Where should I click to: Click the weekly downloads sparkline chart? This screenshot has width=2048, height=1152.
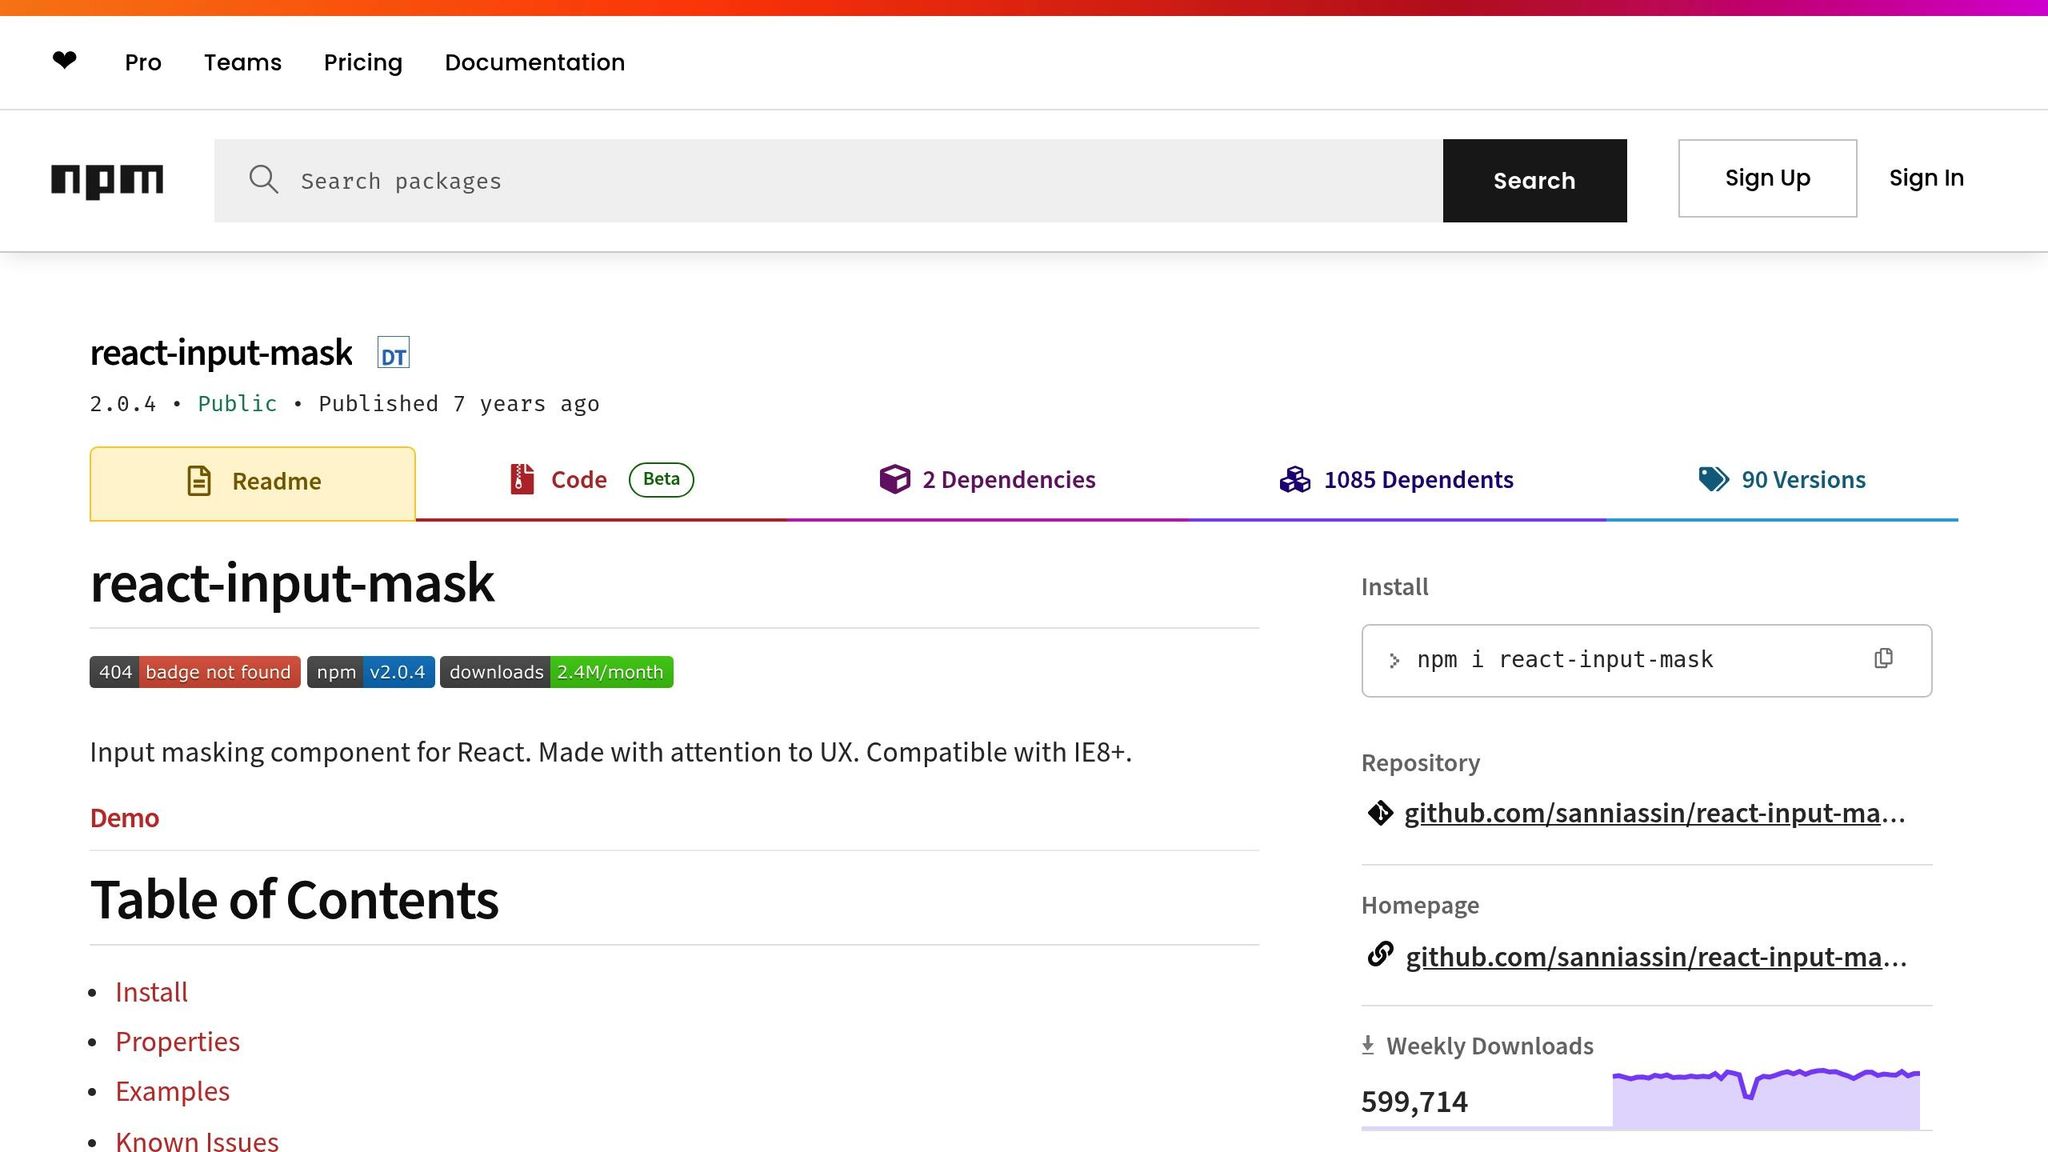click(1766, 1098)
